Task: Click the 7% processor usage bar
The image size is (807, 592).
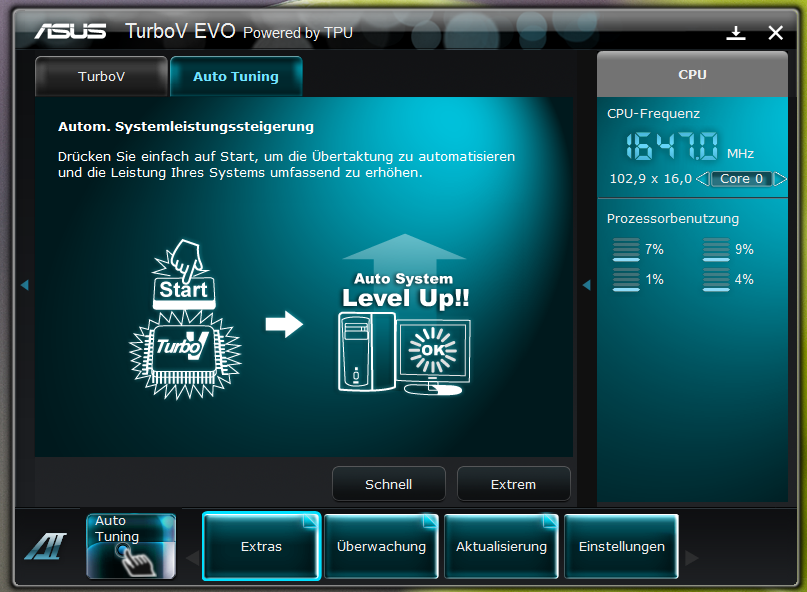Action: click(x=626, y=249)
